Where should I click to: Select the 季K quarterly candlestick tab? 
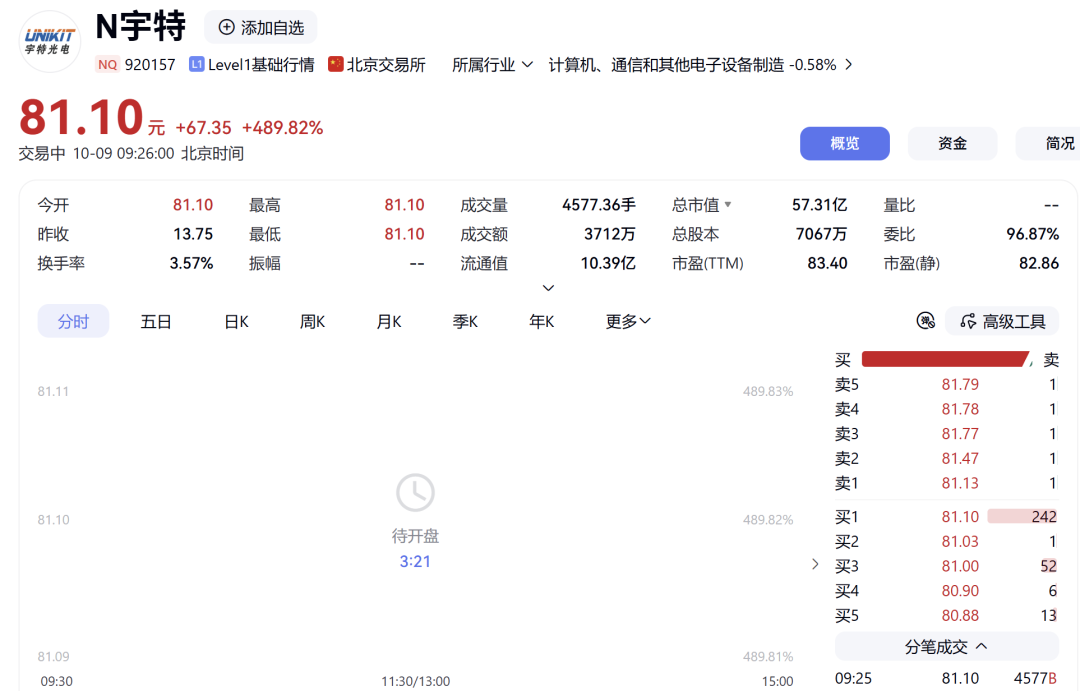[x=465, y=322]
